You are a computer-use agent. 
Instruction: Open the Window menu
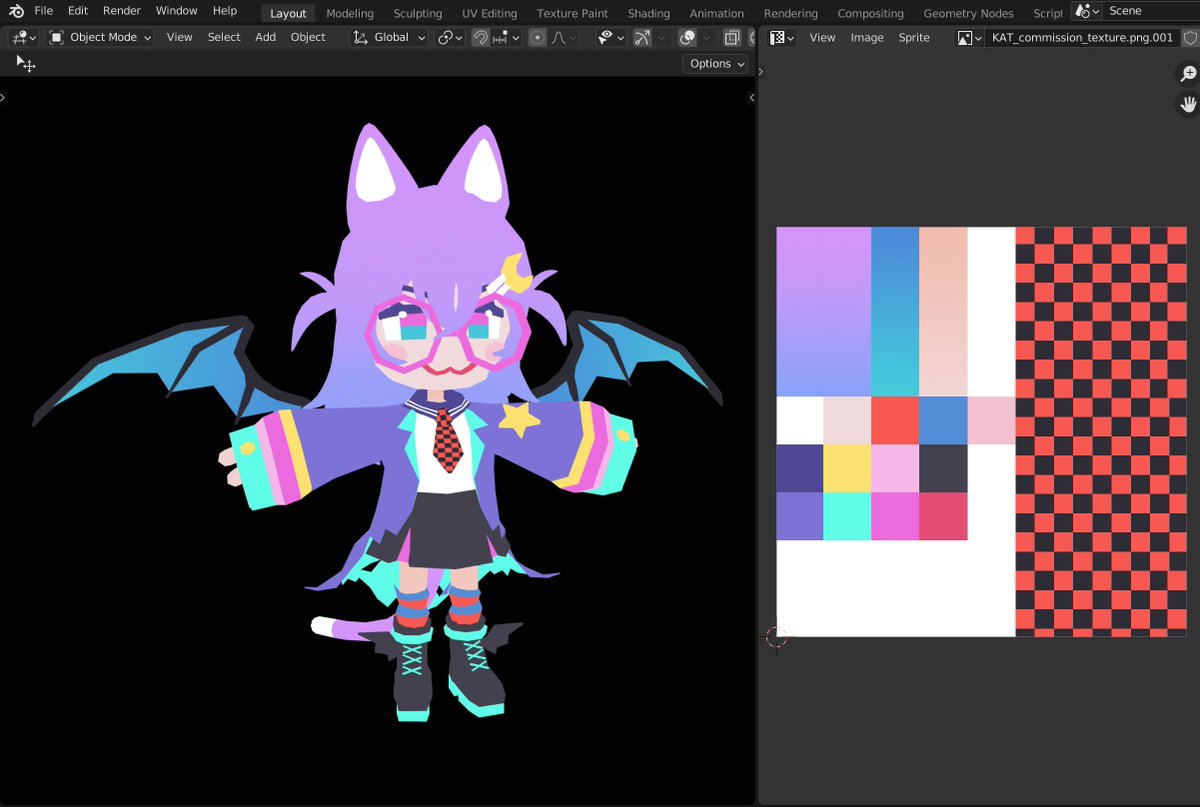pos(176,11)
